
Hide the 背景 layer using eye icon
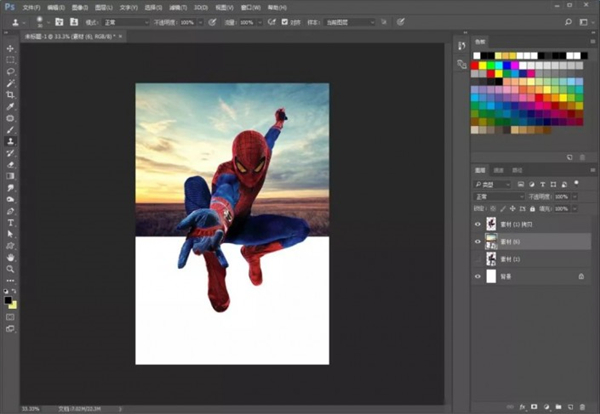[477, 276]
